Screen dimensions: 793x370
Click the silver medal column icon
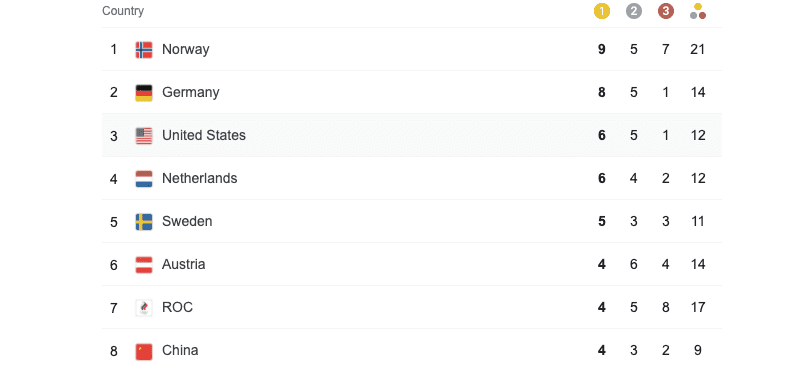[x=634, y=11]
